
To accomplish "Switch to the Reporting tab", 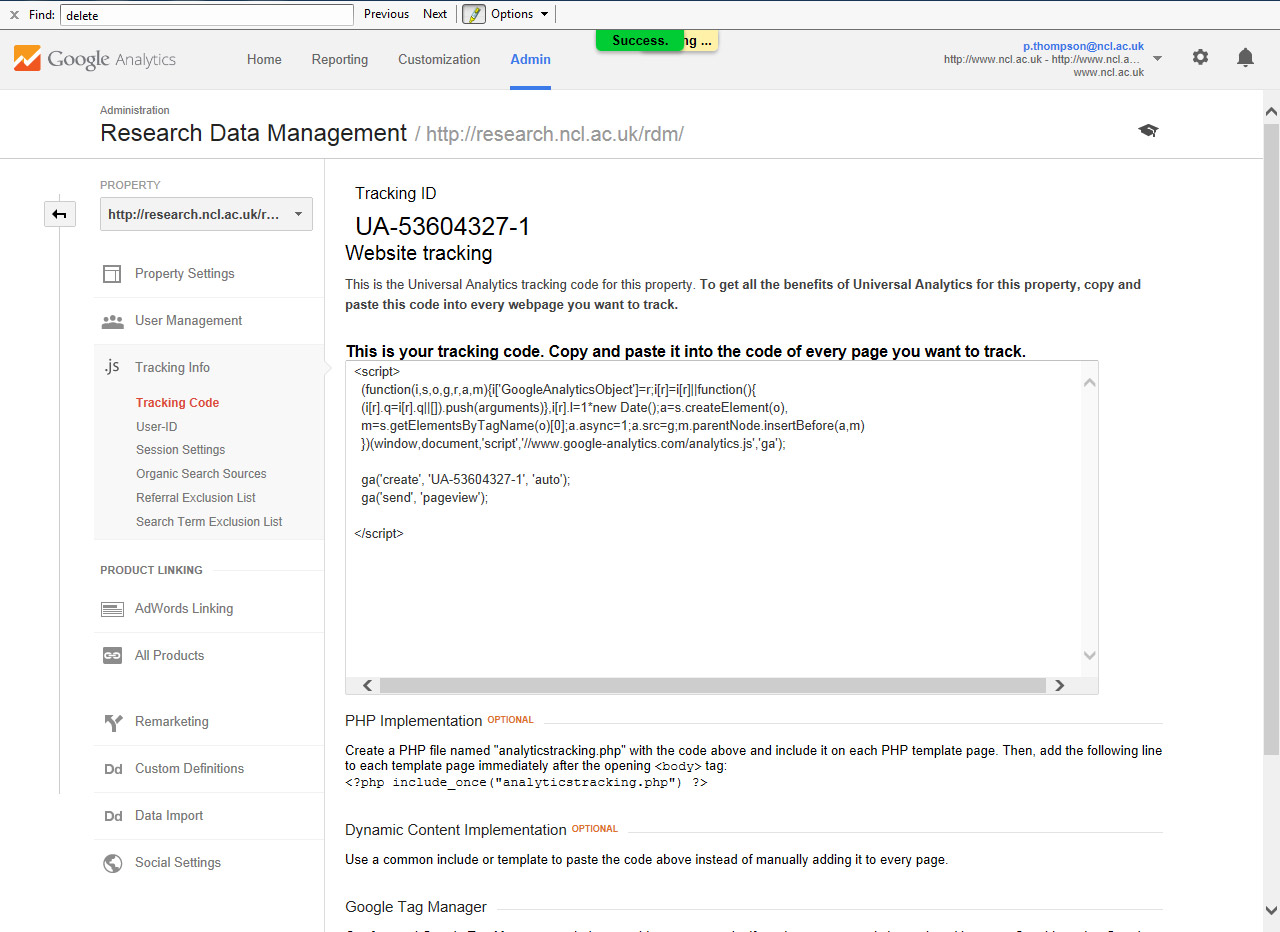I will 340,60.
